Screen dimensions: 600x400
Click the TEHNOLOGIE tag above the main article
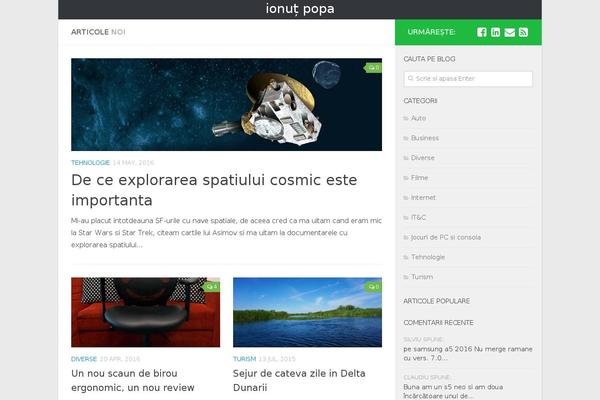coord(90,163)
